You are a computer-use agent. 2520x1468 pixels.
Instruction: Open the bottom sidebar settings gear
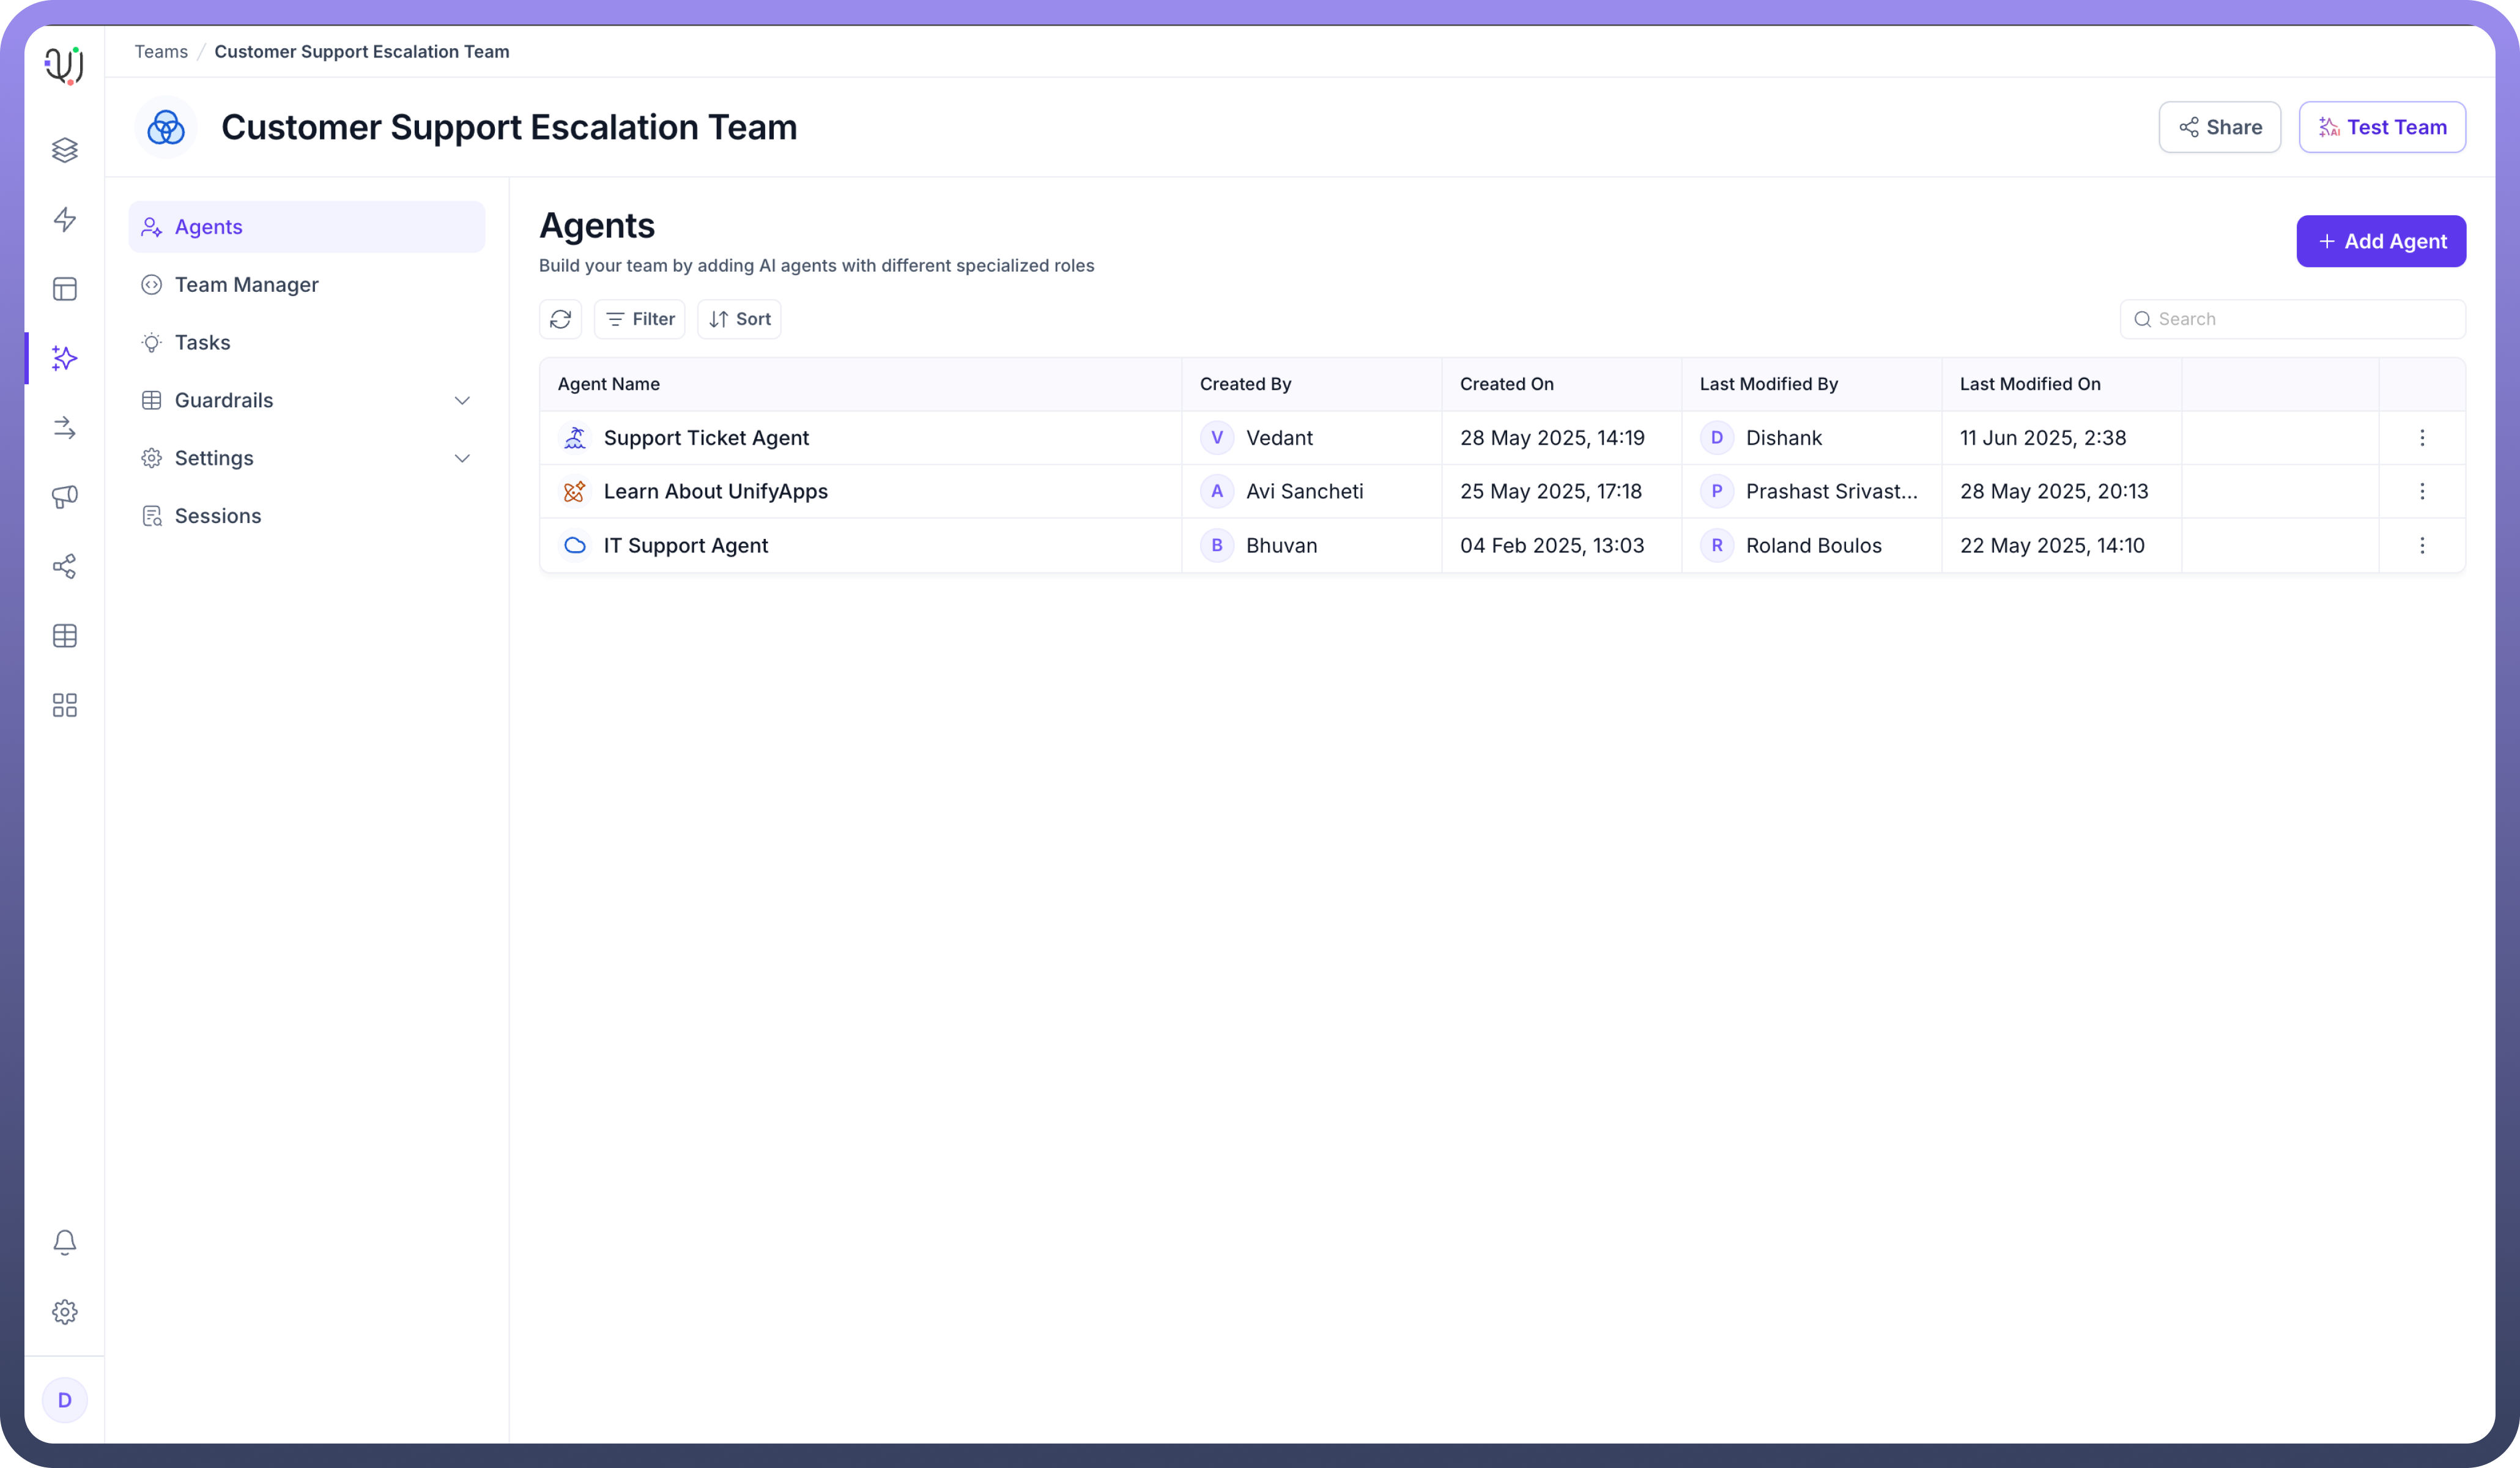[65, 1312]
